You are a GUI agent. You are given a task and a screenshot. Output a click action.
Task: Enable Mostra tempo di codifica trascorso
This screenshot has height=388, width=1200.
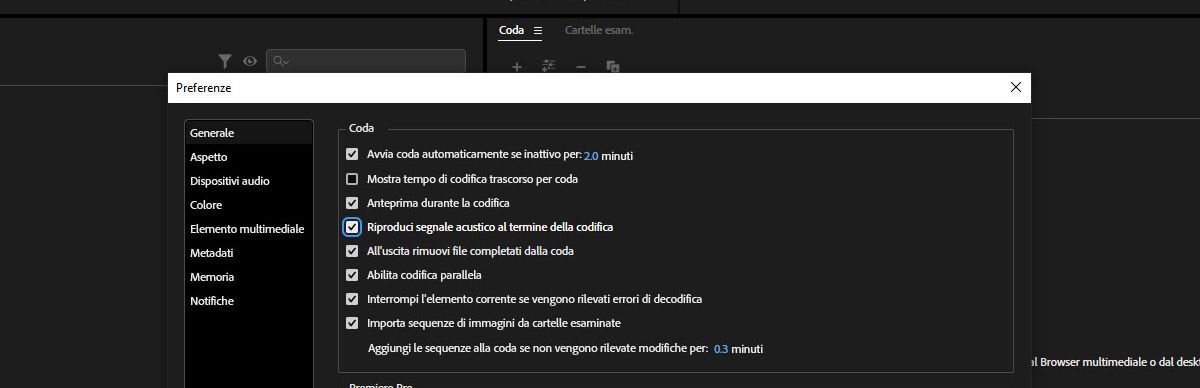coord(352,179)
